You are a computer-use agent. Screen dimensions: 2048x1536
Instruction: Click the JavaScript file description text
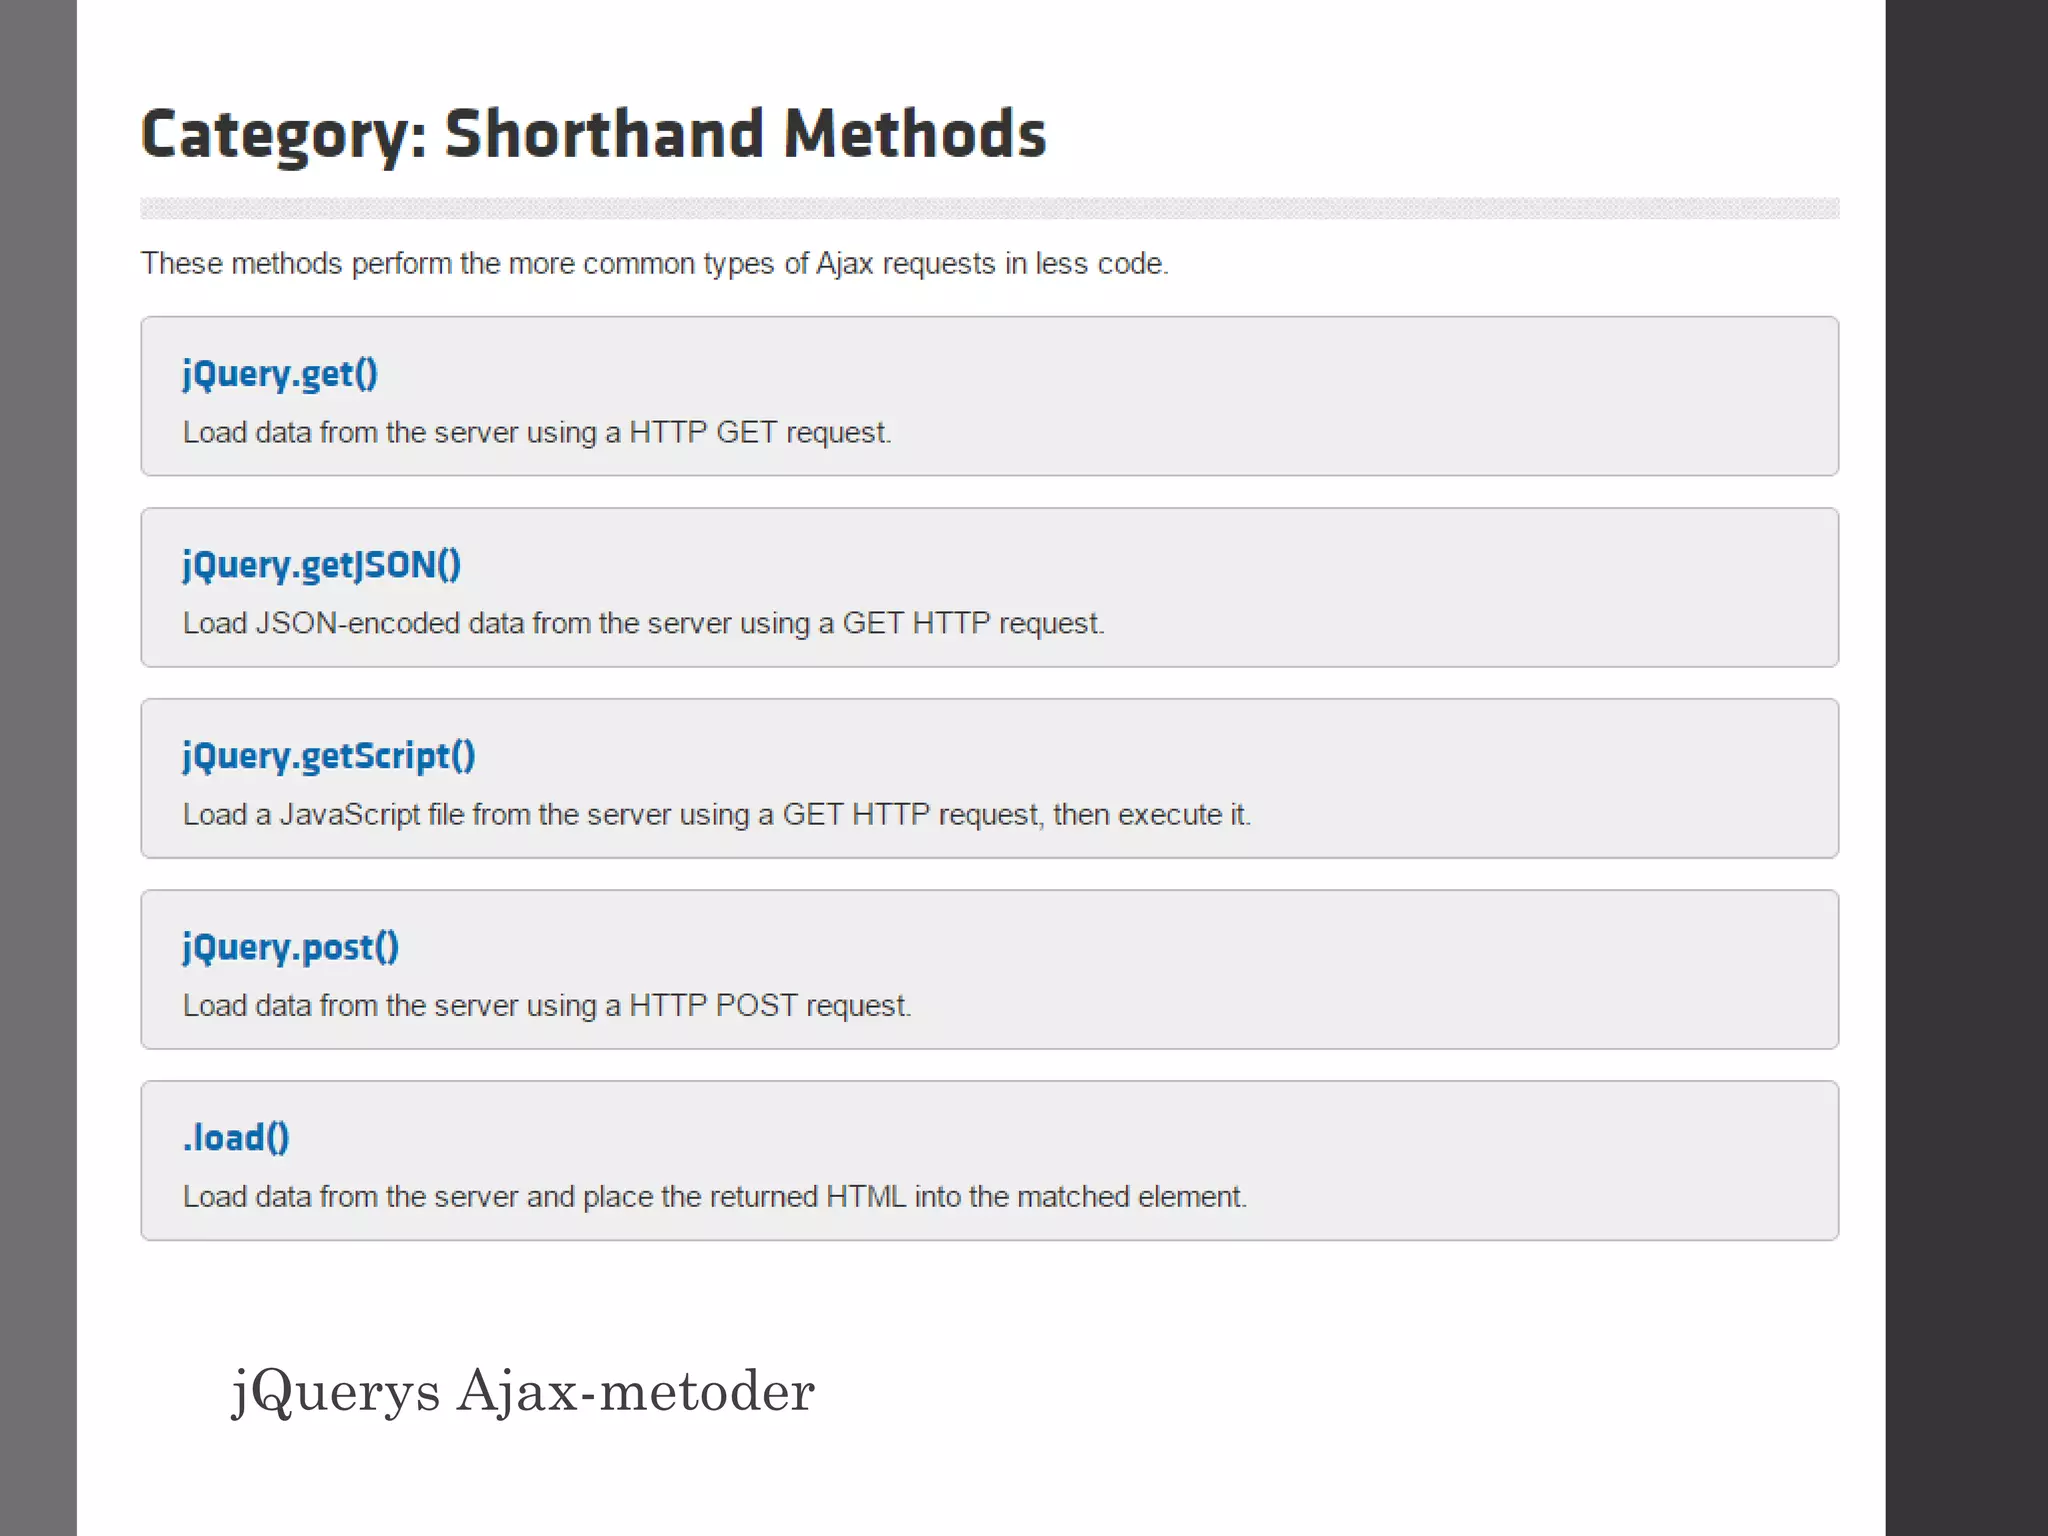point(716,815)
